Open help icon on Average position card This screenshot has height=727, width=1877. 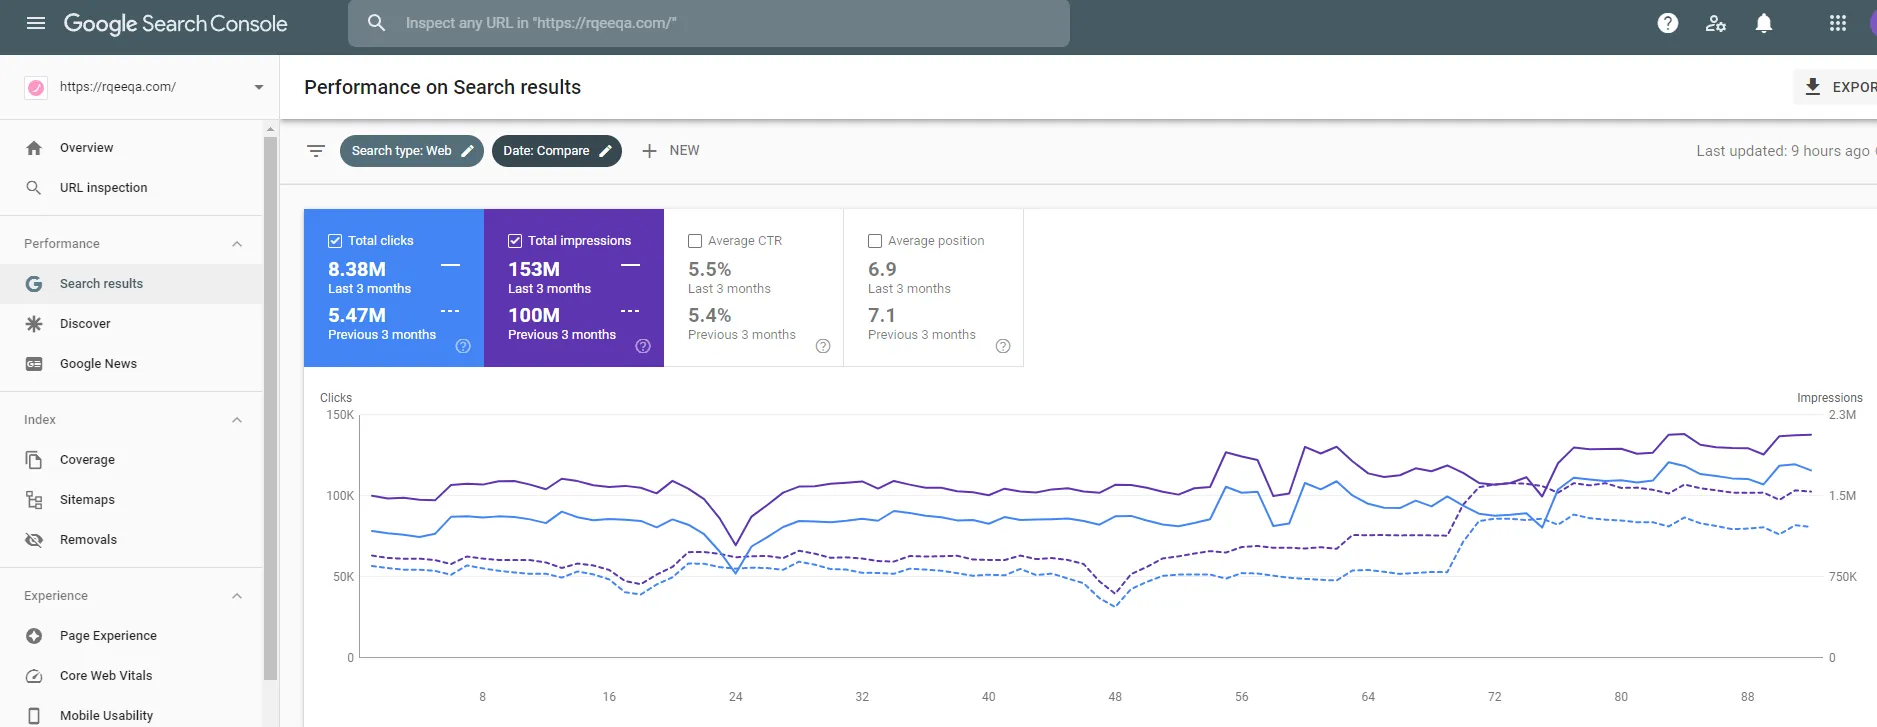(x=1003, y=346)
